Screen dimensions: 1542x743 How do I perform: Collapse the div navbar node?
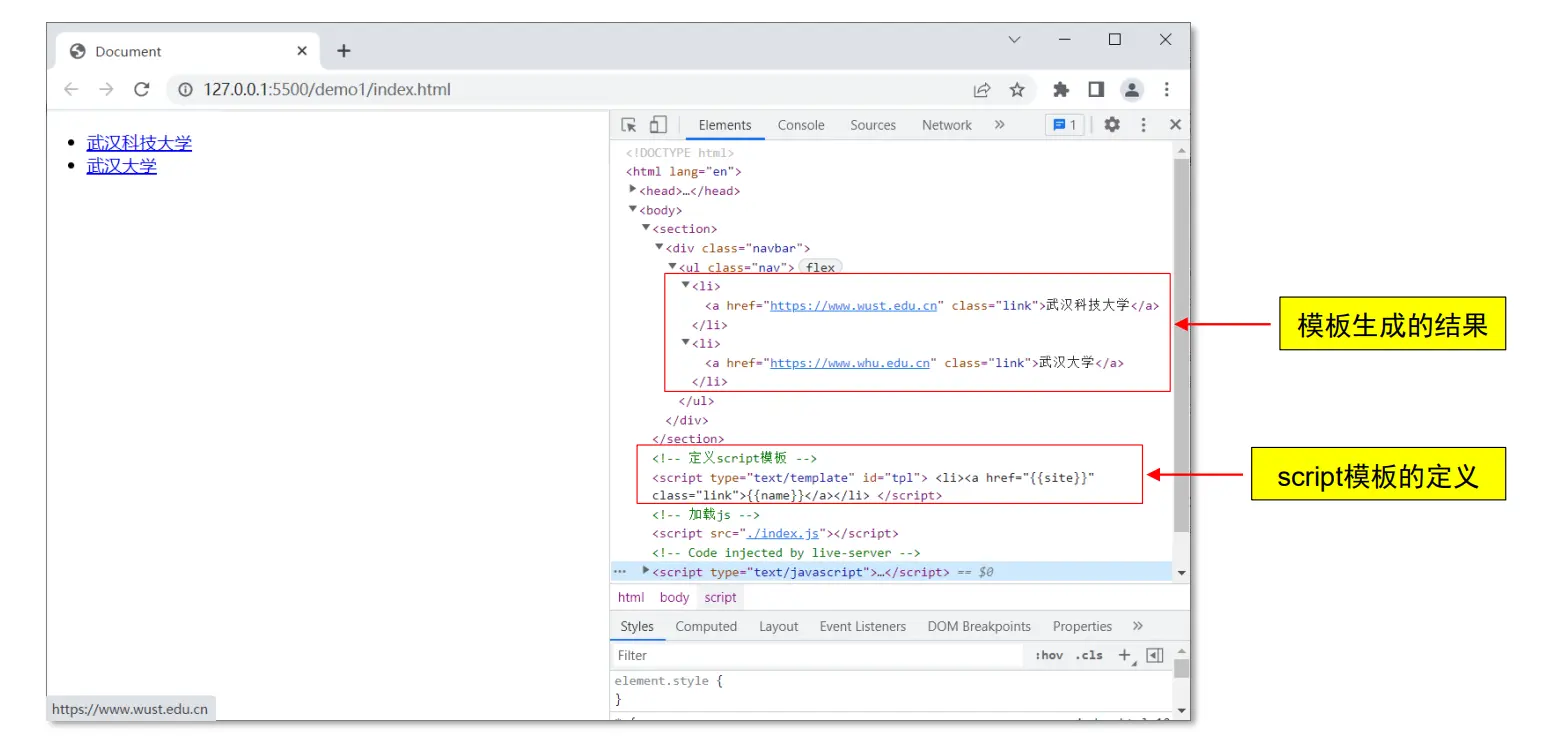click(659, 247)
